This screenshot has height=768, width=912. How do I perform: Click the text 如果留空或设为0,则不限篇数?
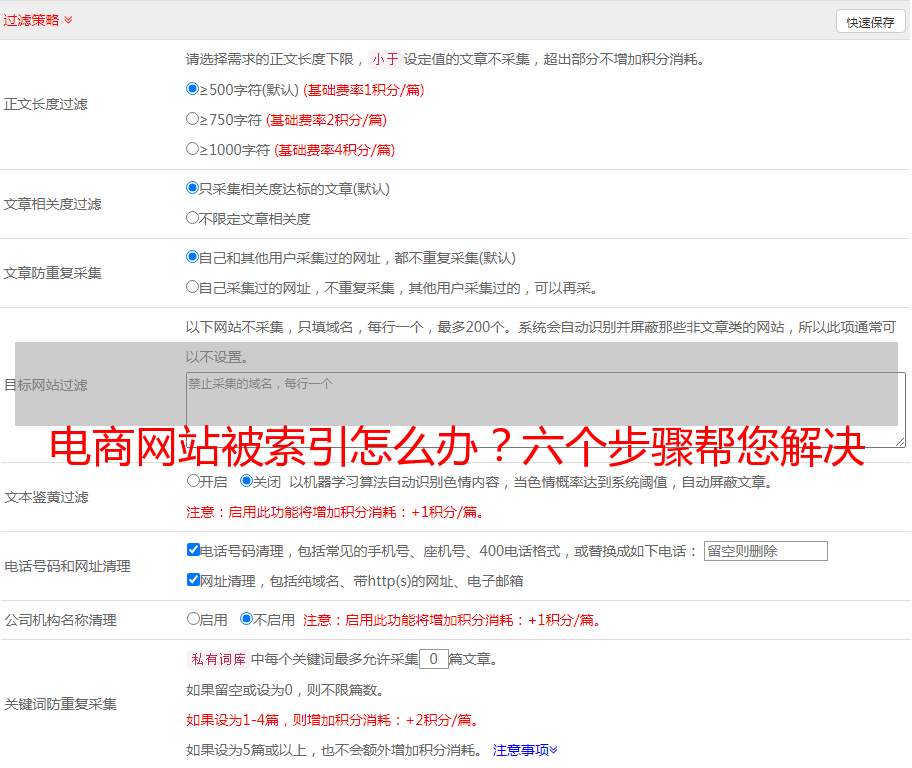pyautogui.click(x=285, y=690)
